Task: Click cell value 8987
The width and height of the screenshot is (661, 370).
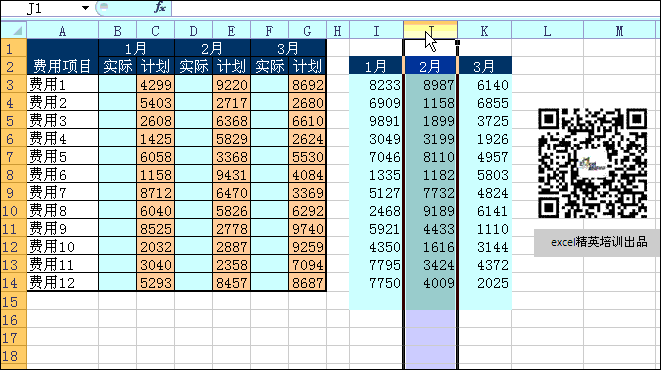Action: [430, 85]
